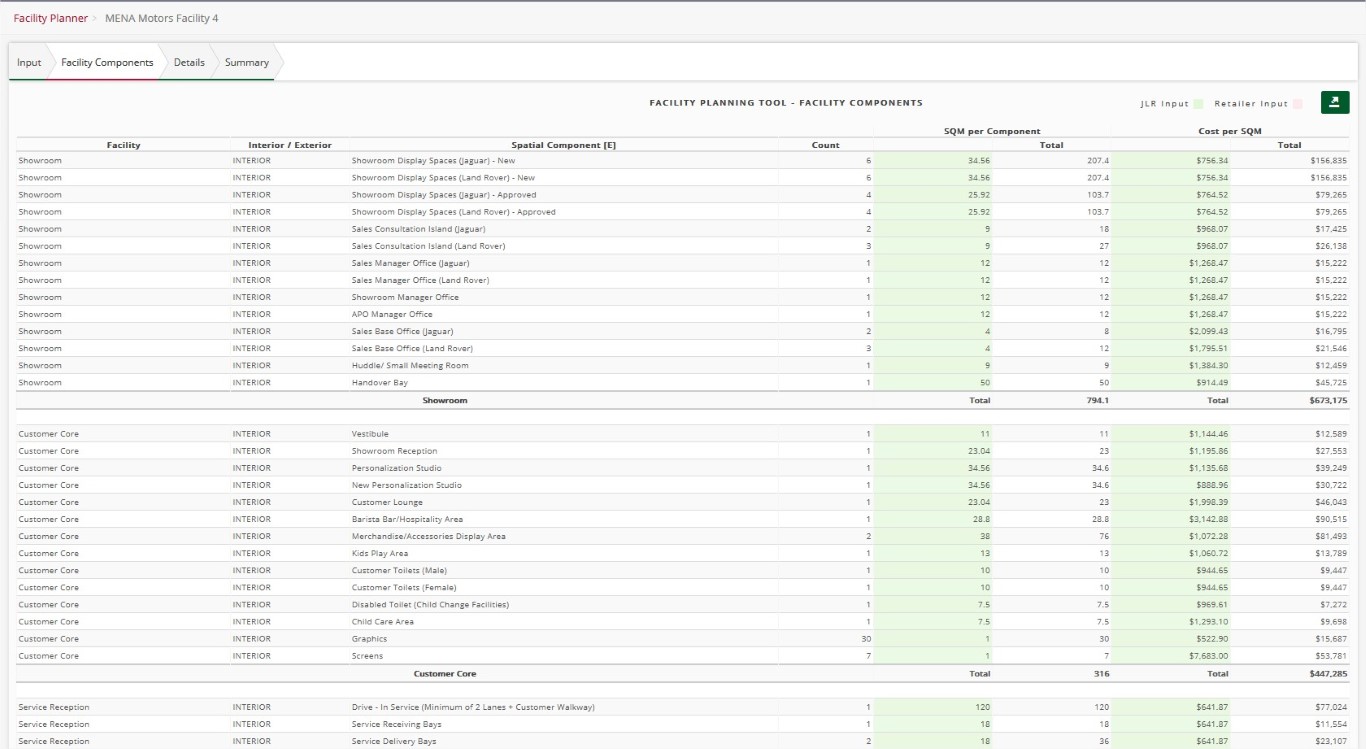Click MENA Motors Facility 4 breadcrumb
This screenshot has width=1366, height=749.
tap(161, 18)
